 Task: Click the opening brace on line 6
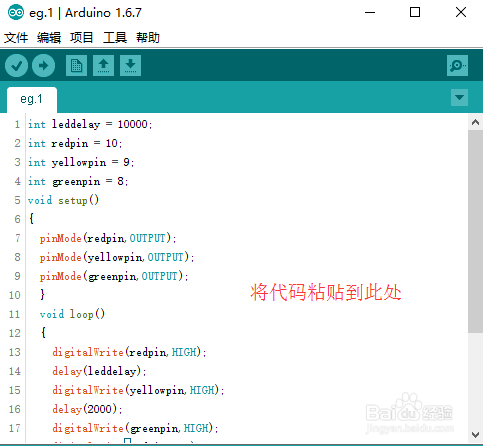click(31, 219)
